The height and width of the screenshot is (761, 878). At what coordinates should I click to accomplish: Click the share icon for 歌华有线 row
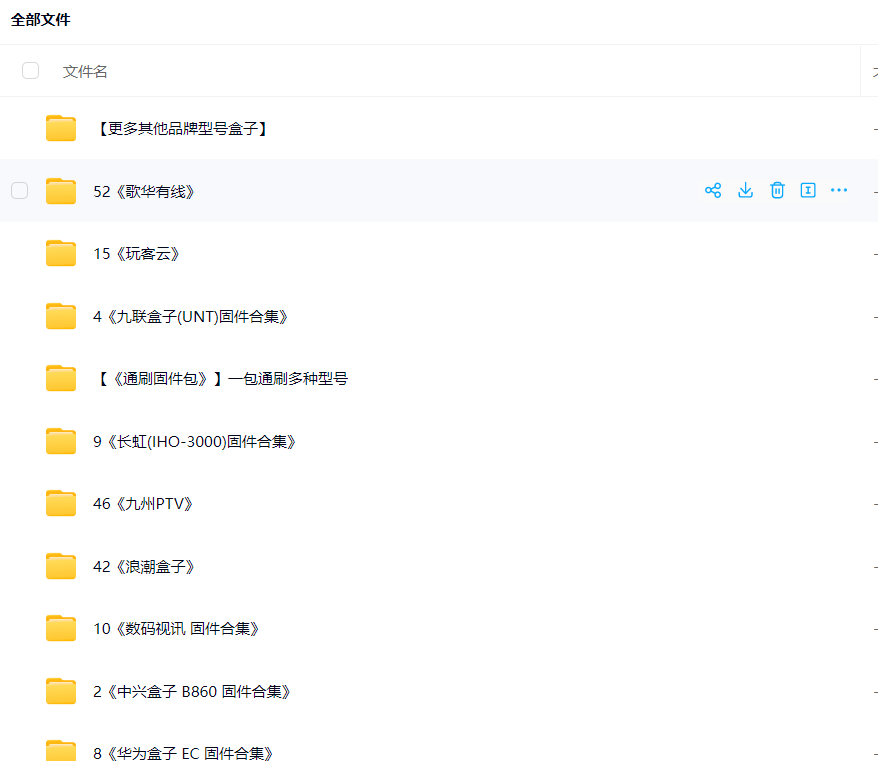pos(713,190)
